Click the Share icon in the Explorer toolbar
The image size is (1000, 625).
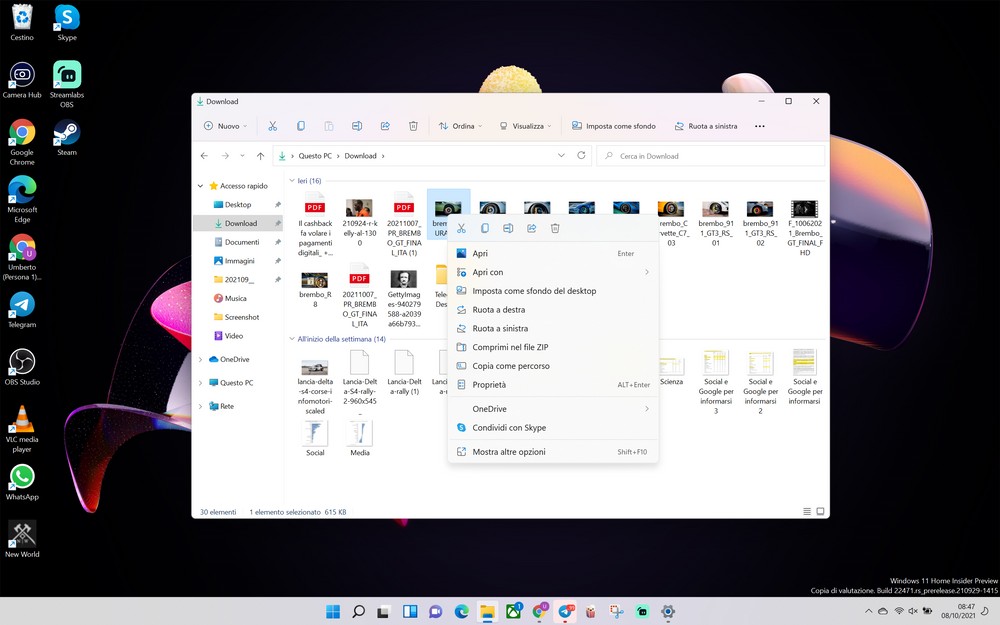[385, 126]
